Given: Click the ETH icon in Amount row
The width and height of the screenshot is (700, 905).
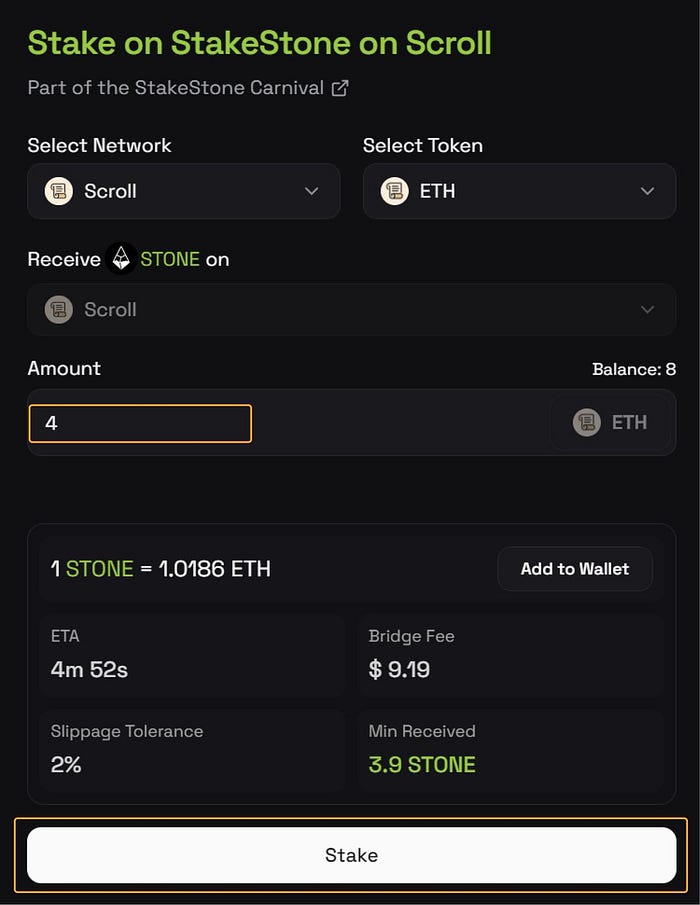Looking at the screenshot, I should (587, 422).
